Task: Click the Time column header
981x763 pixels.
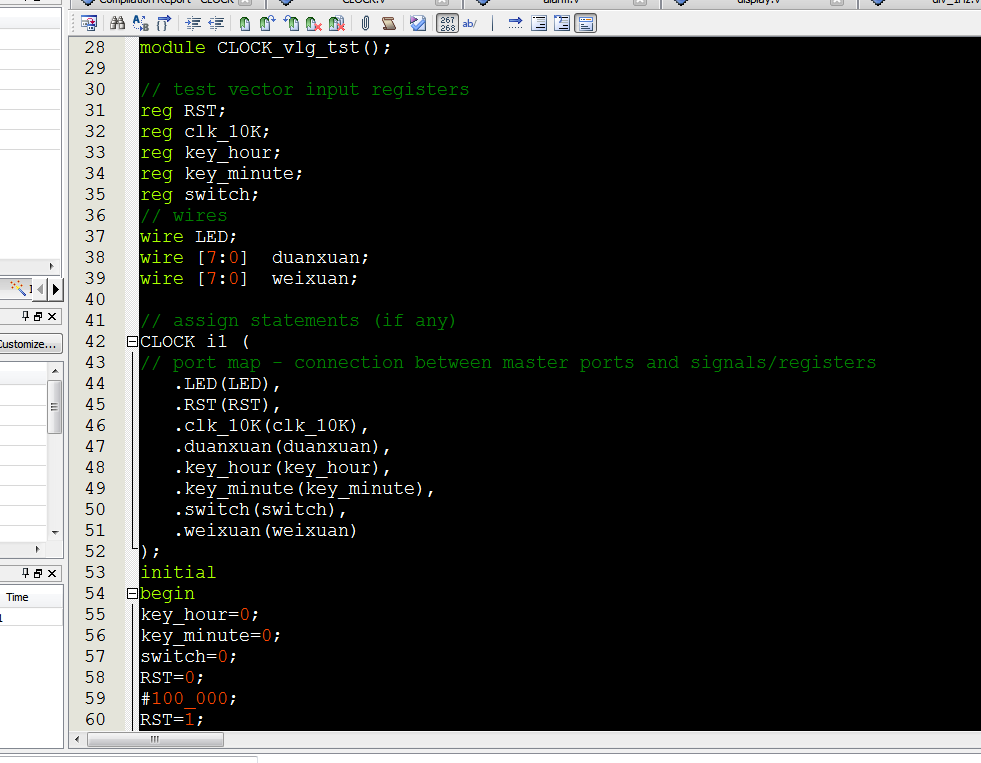Action: pos(31,597)
